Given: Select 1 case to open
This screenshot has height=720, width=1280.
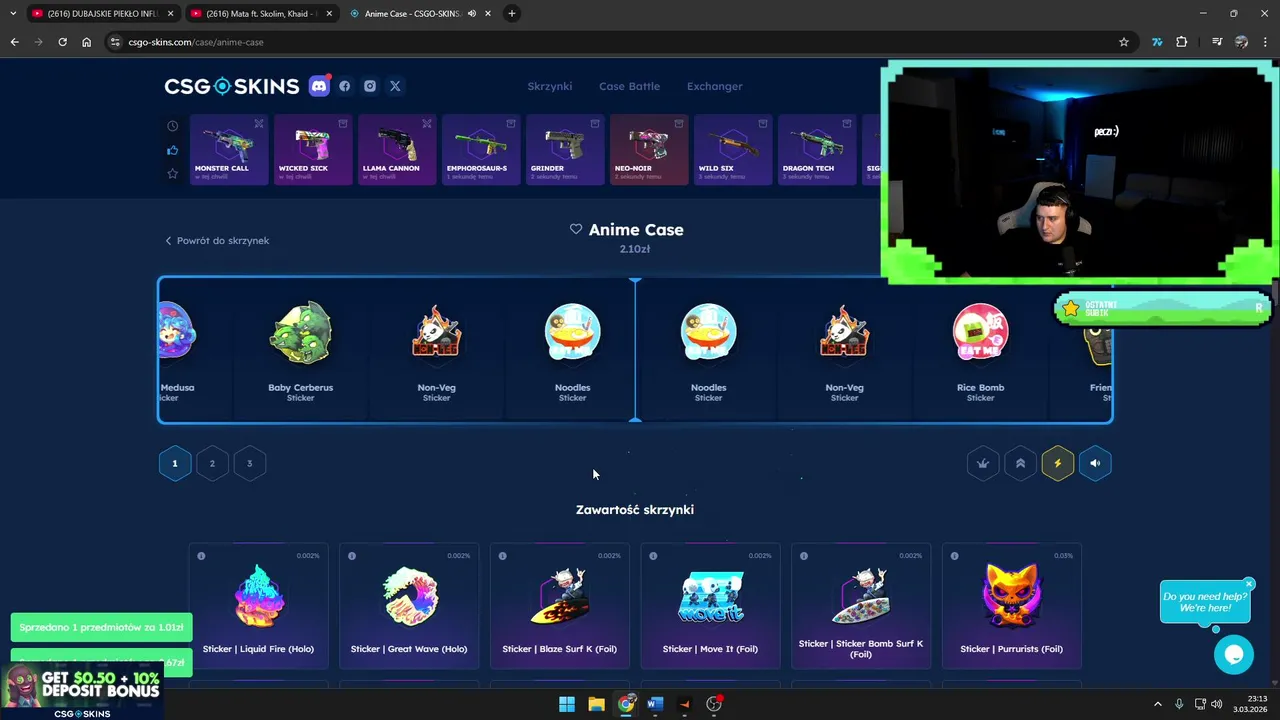Looking at the screenshot, I should coord(175,463).
